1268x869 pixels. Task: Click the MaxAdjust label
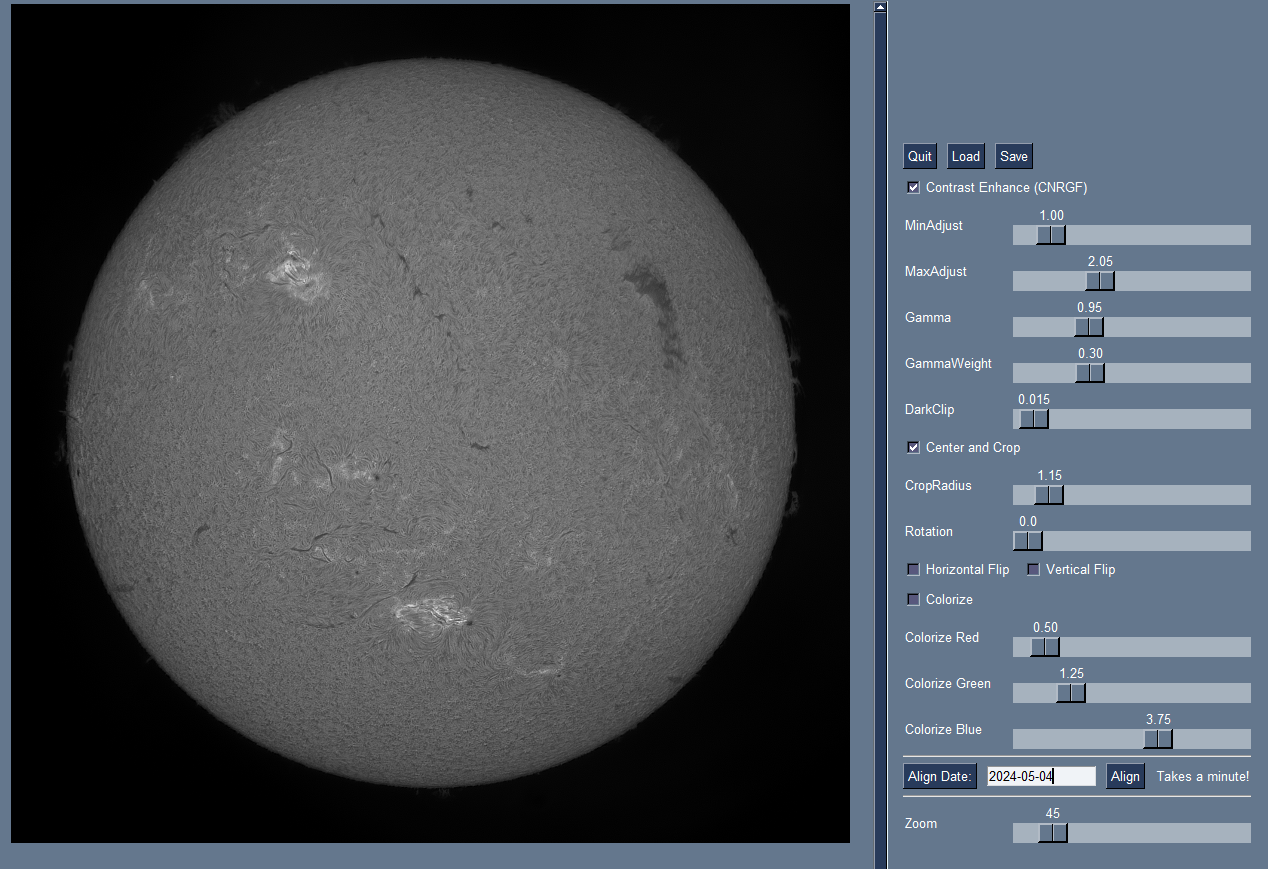coord(936,272)
